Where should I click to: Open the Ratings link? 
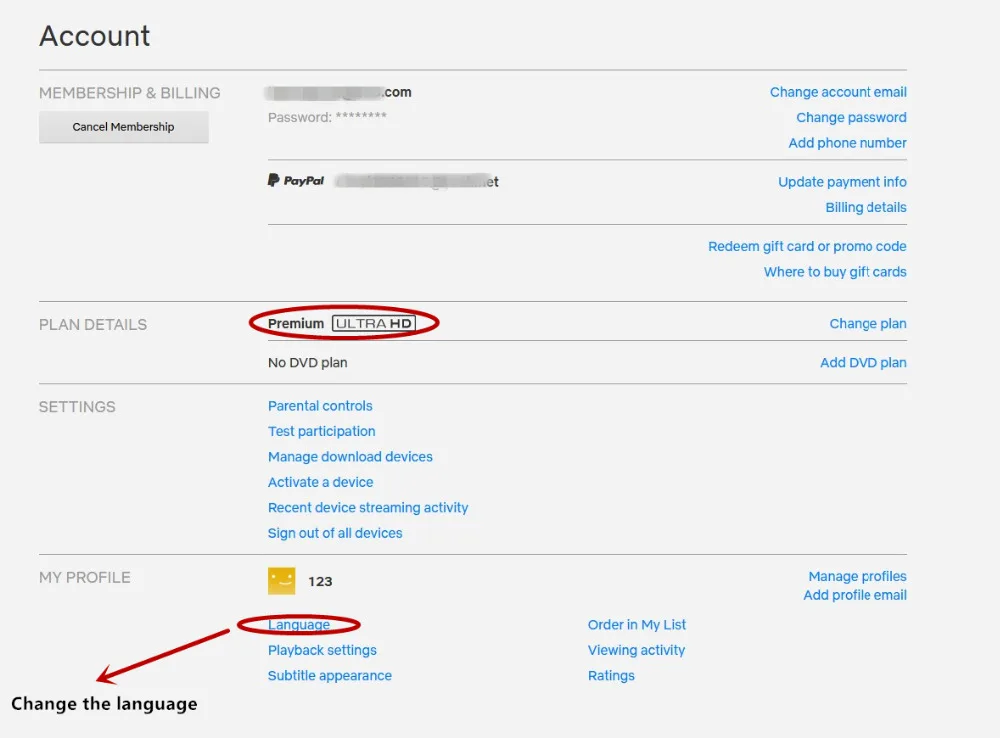612,676
